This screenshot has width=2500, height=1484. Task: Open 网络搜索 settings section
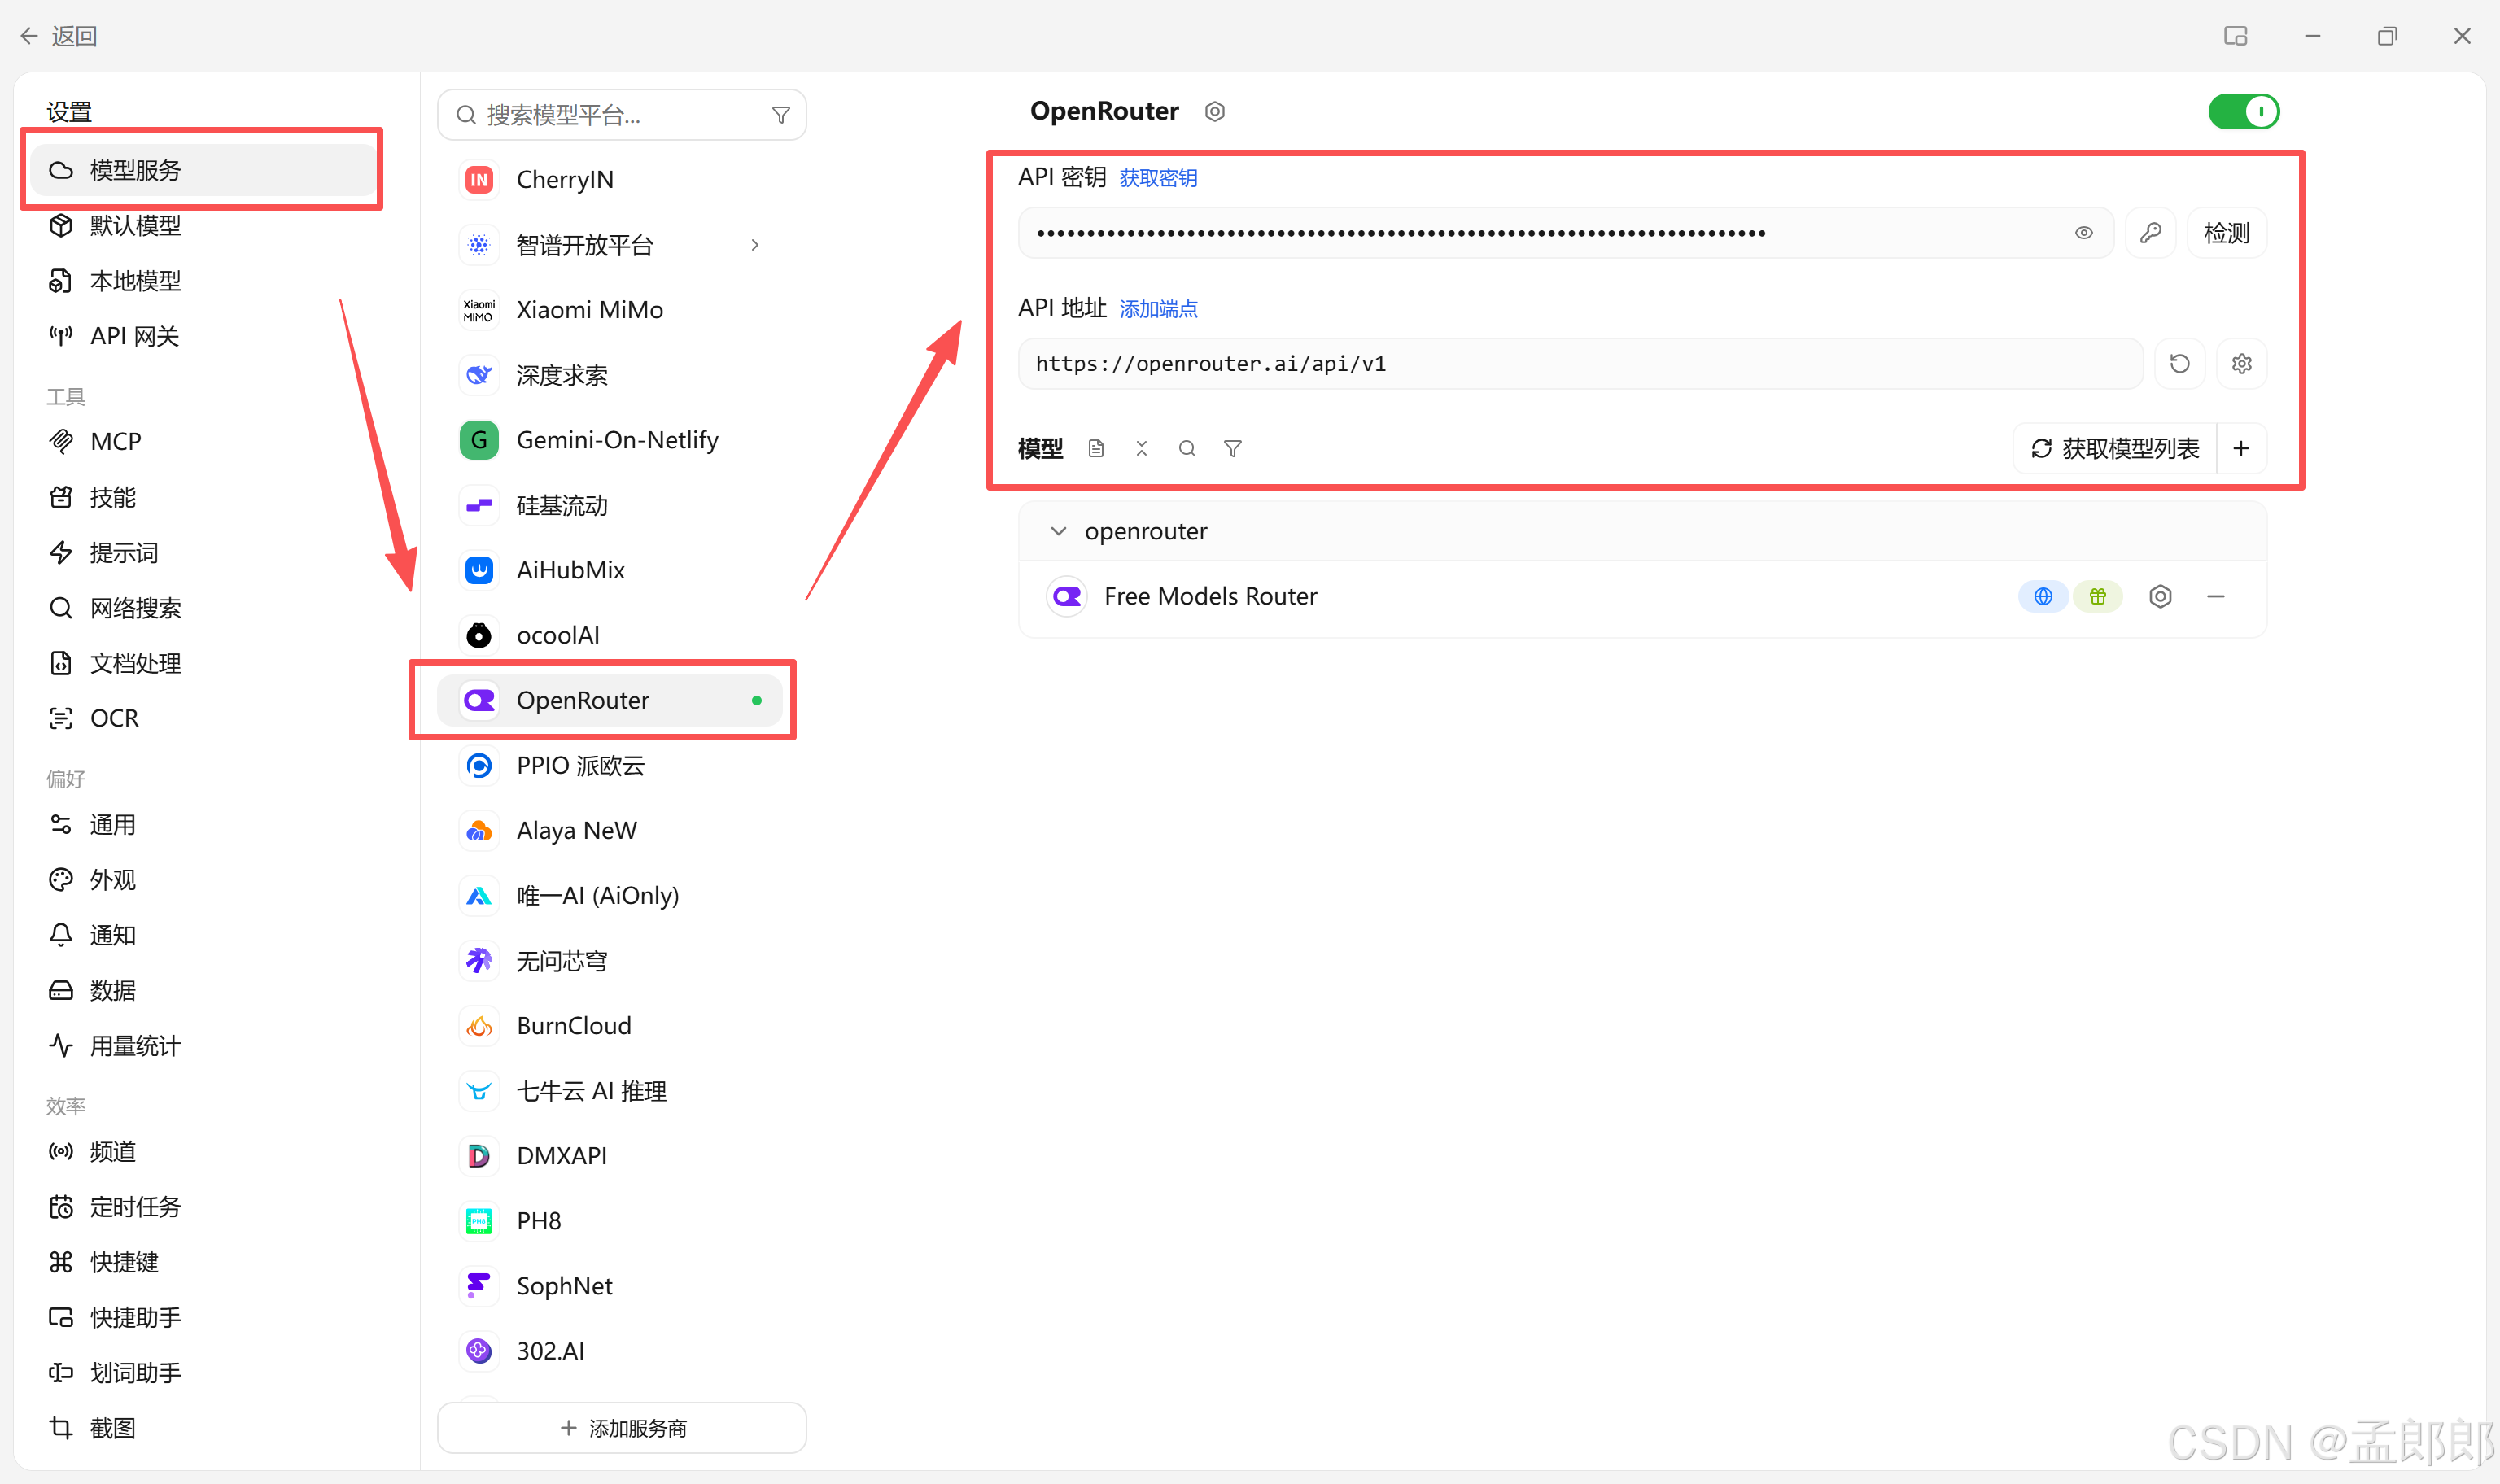[203, 608]
